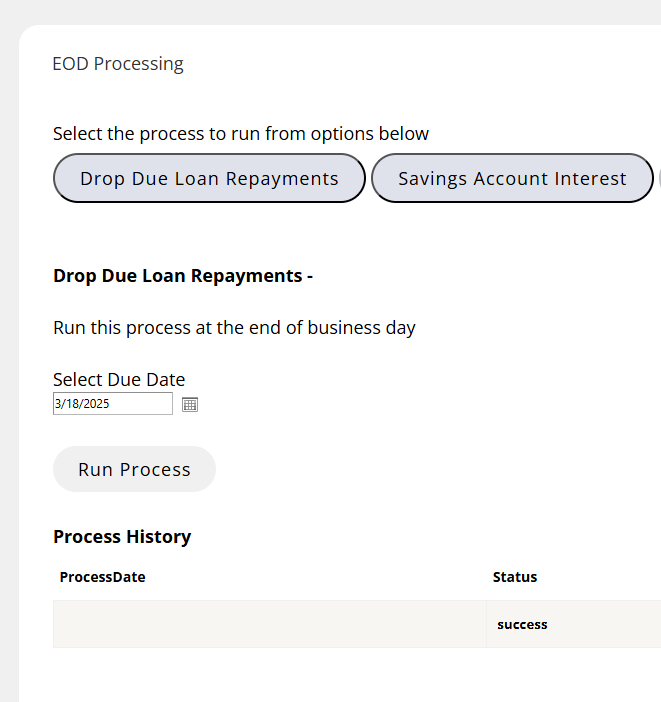Click the success status cell

(522, 624)
